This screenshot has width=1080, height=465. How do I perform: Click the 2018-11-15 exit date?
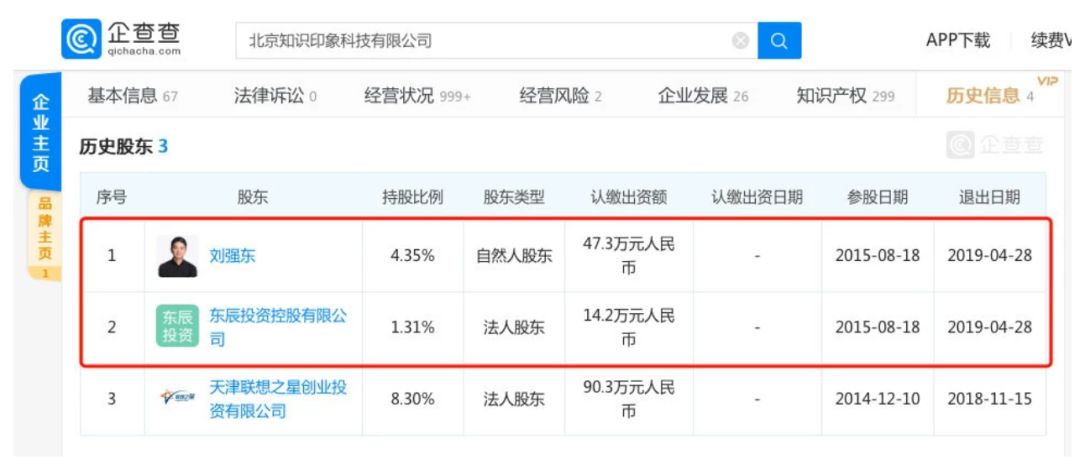(990, 399)
